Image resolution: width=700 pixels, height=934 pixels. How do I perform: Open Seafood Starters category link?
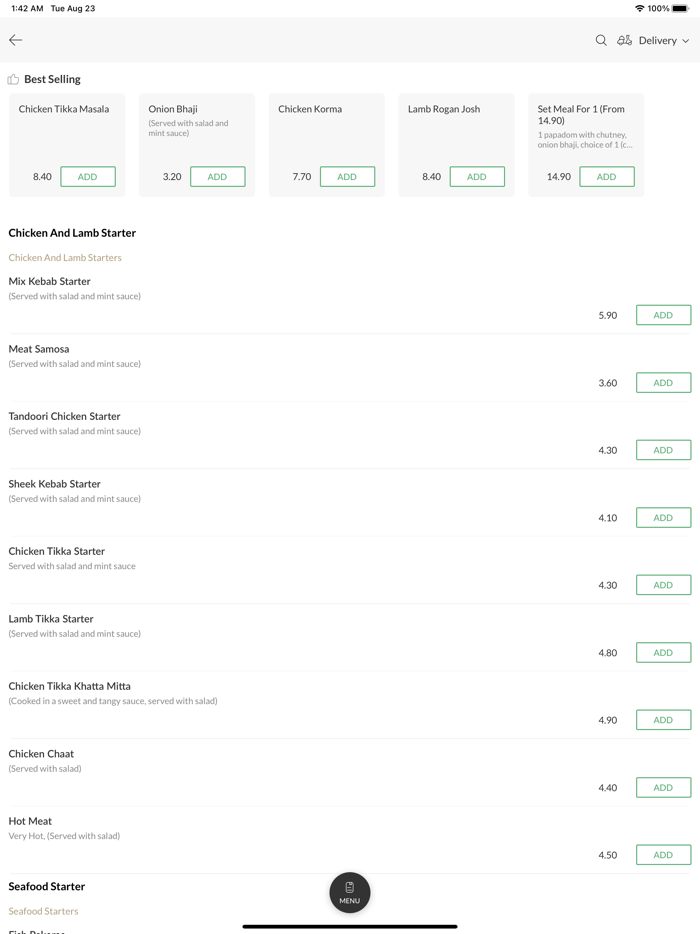43,911
